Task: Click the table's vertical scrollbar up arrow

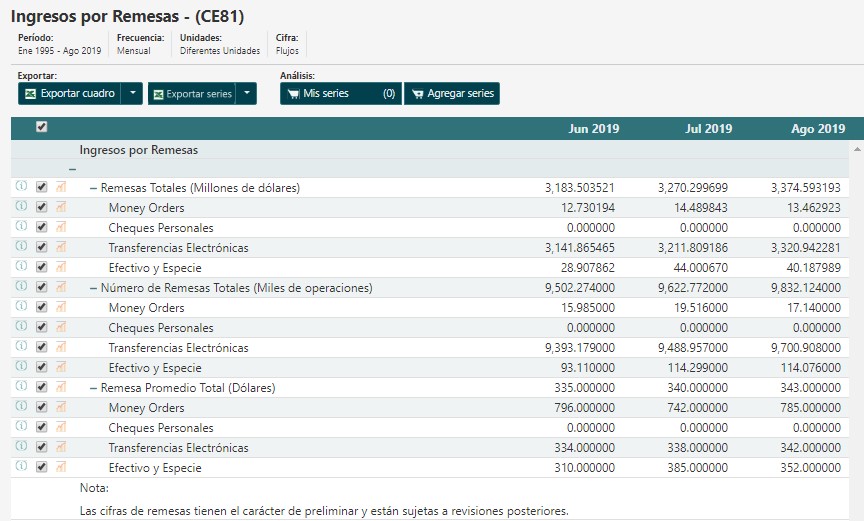Action: pyautogui.click(x=857, y=148)
